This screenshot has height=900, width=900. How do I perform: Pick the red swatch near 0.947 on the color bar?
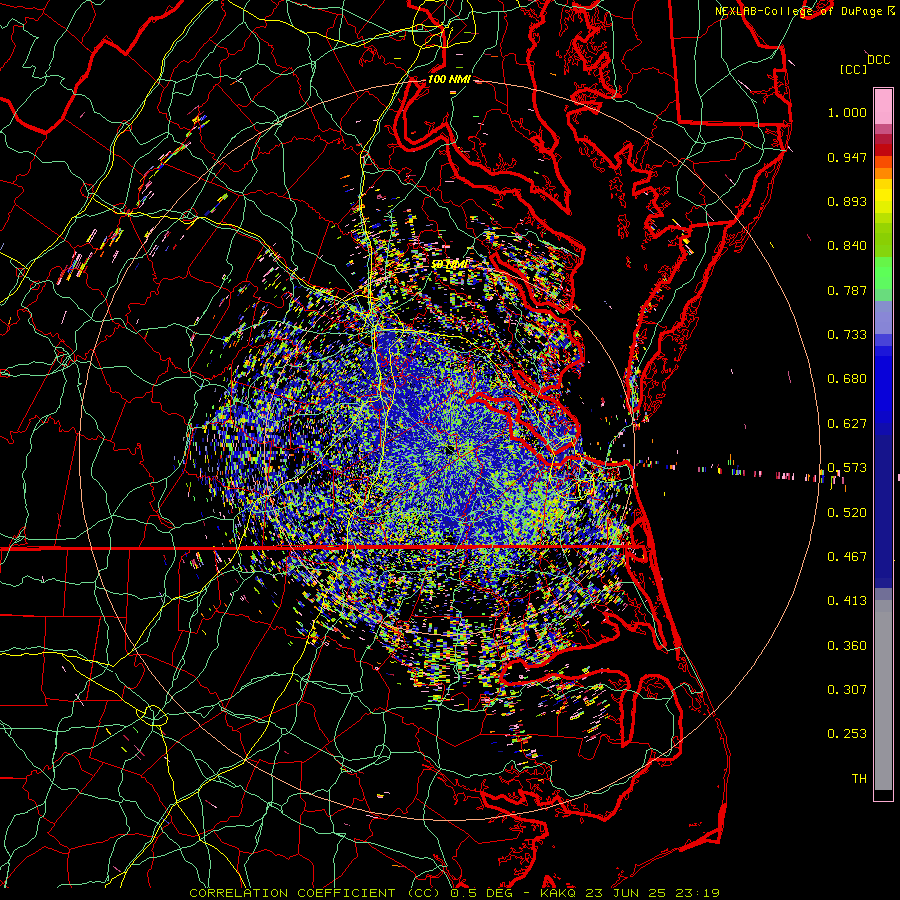(883, 150)
